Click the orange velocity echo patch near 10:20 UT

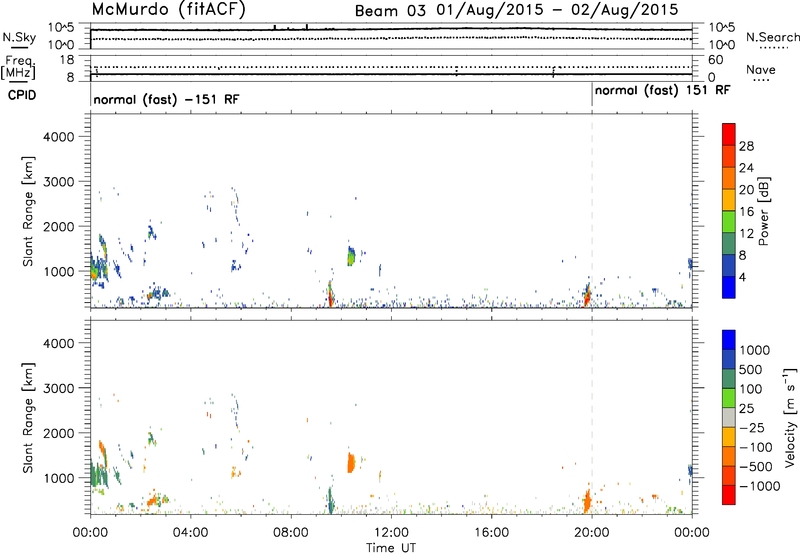[x=351, y=463]
